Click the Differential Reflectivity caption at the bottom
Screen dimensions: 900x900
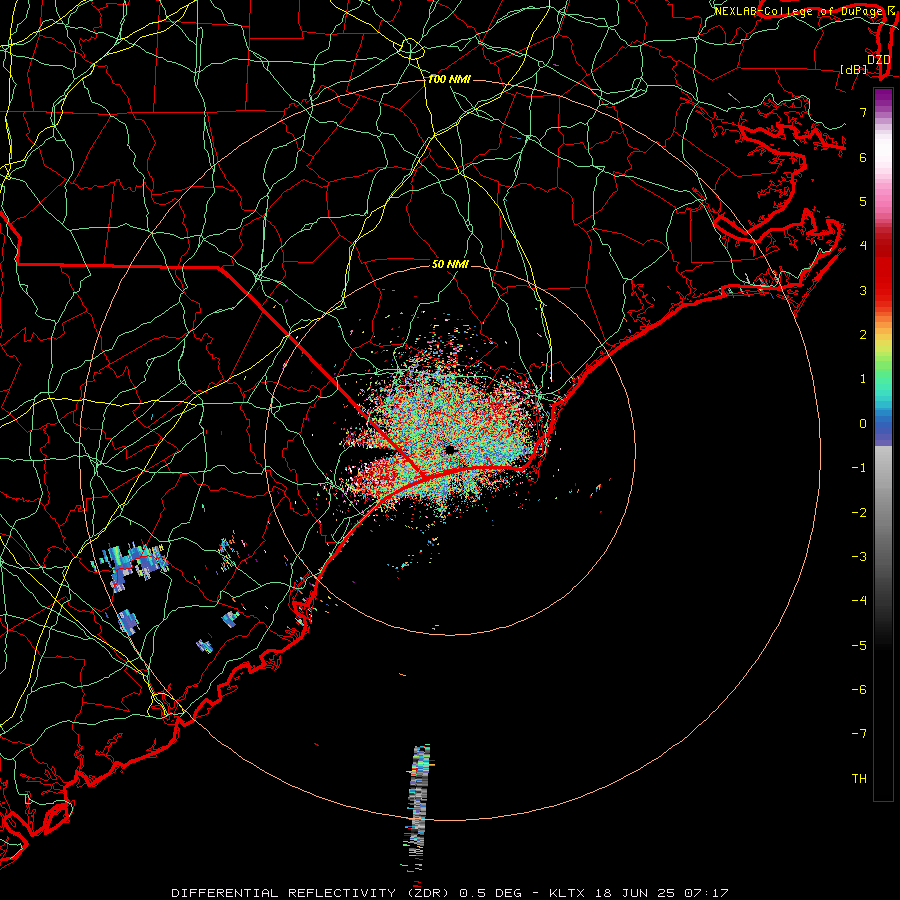pos(450,893)
